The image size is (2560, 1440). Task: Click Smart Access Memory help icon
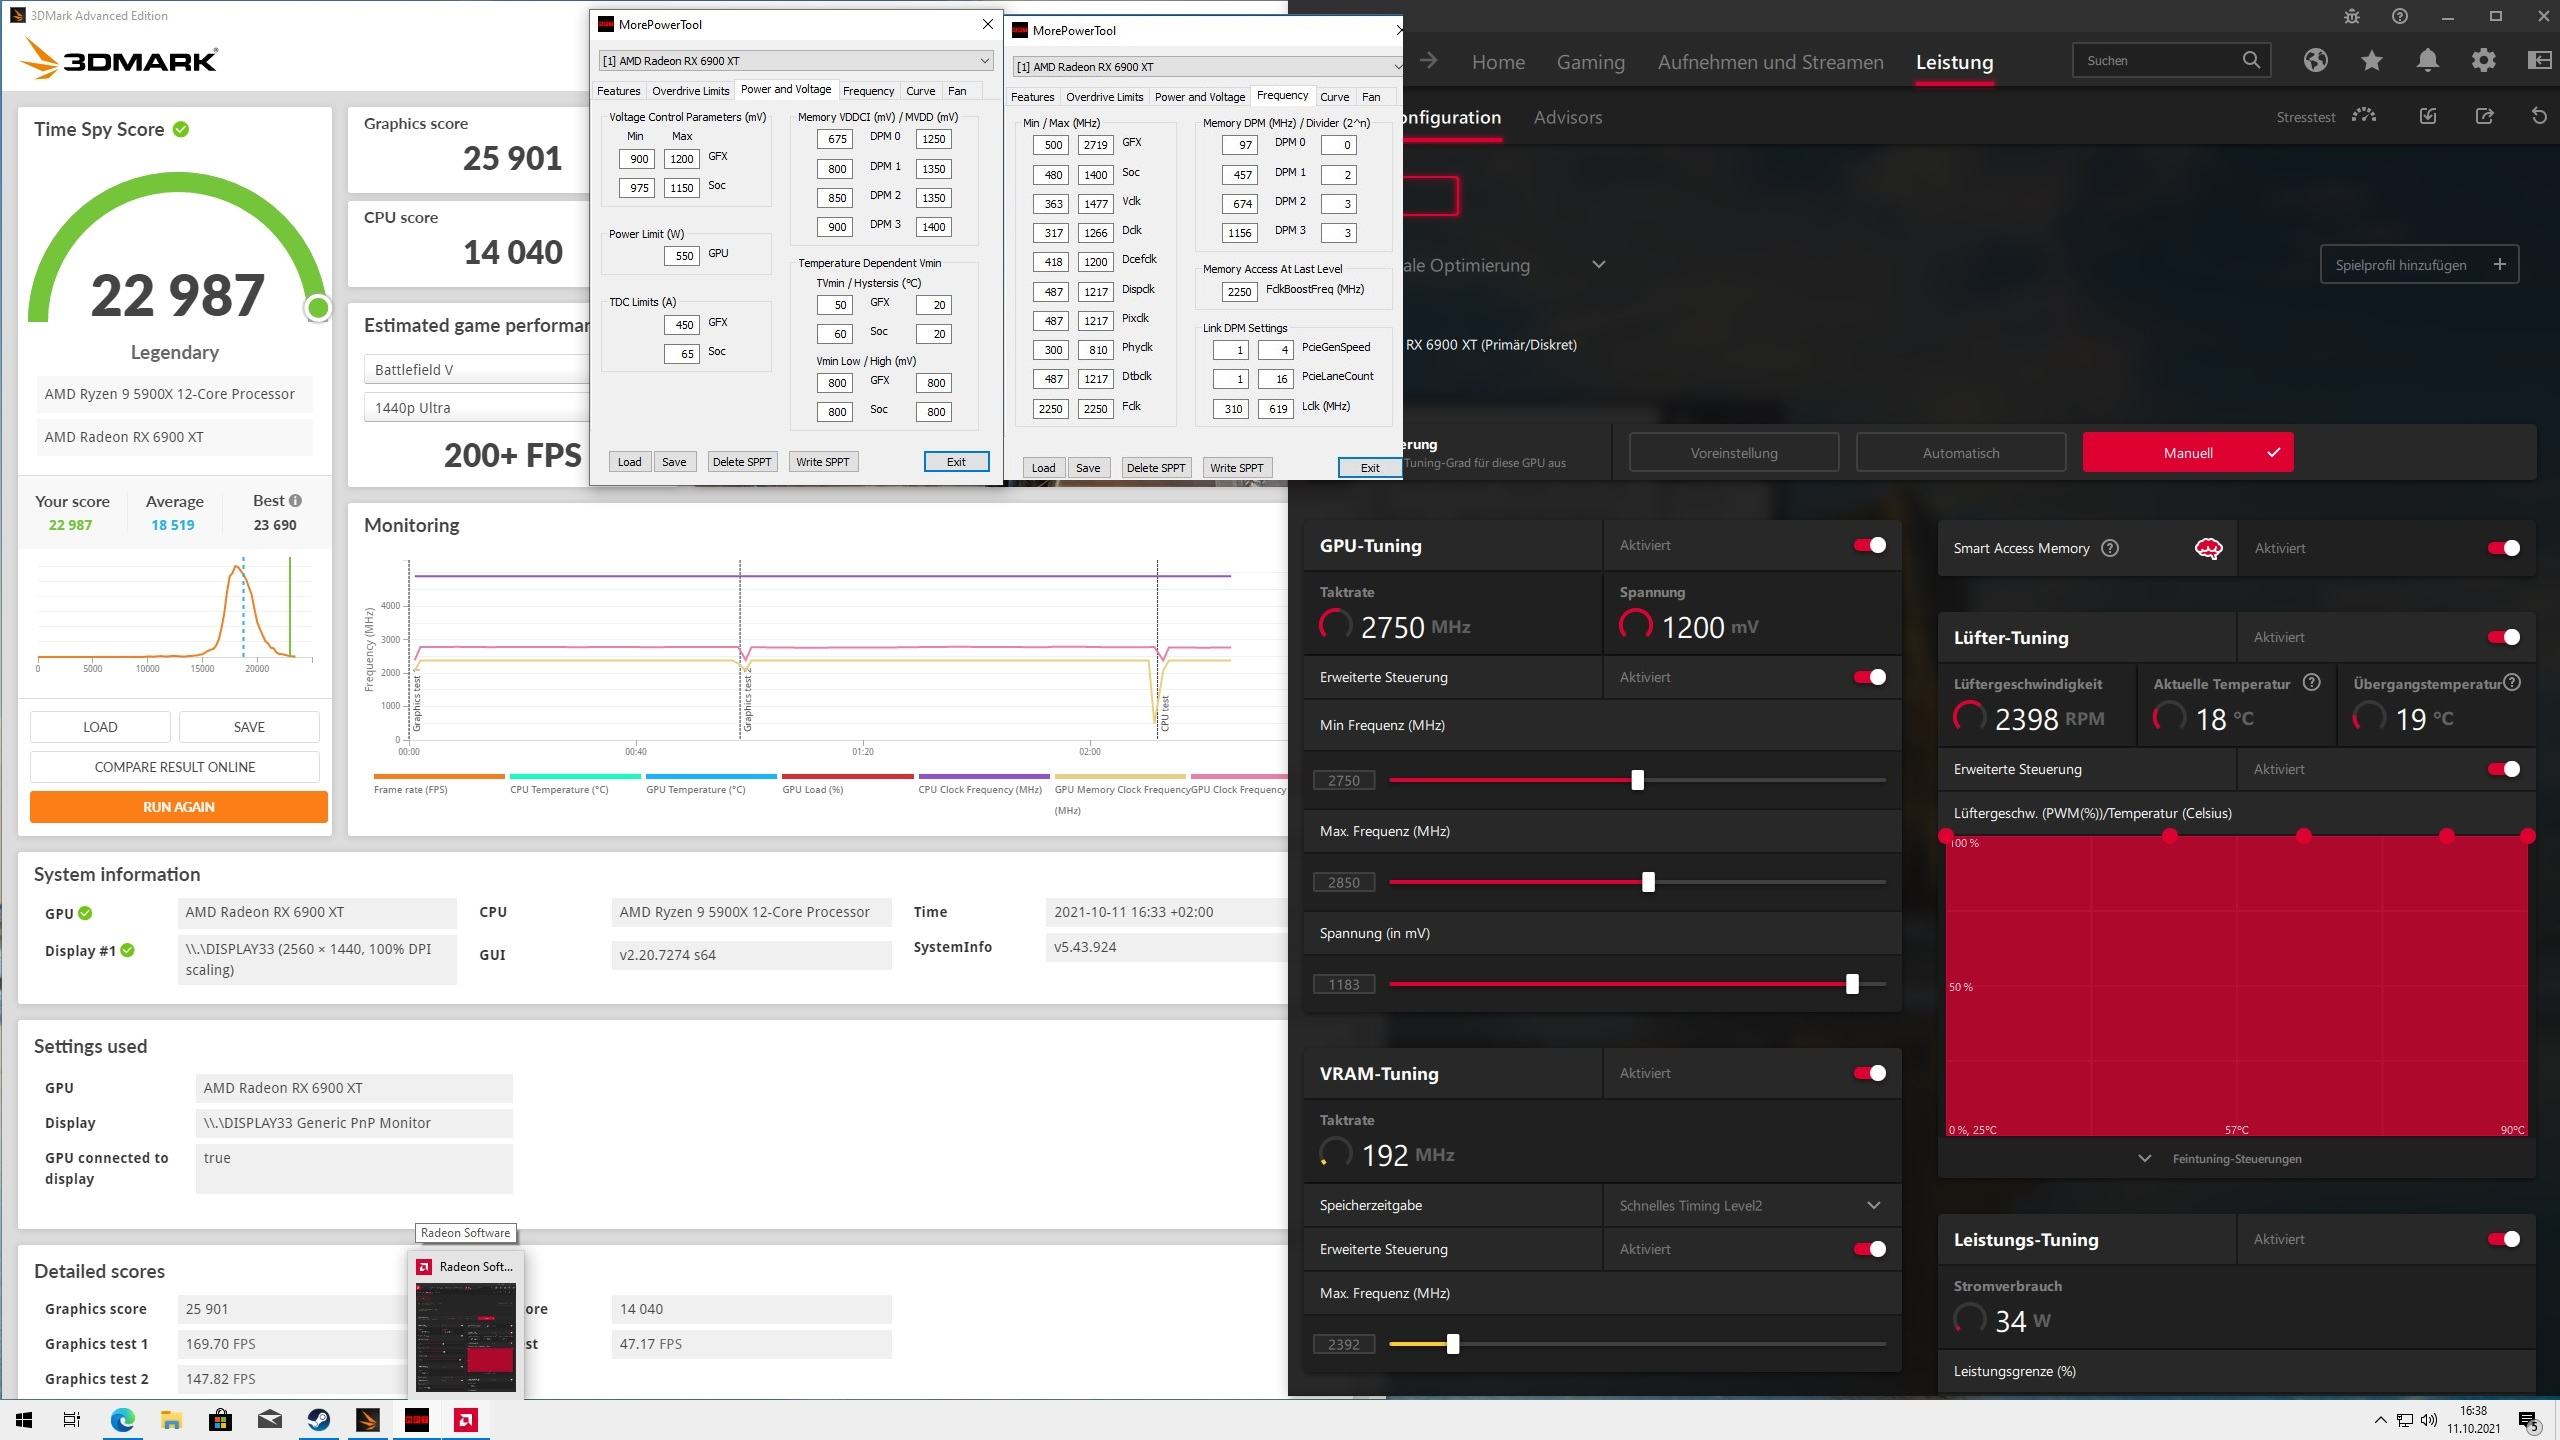2110,548
